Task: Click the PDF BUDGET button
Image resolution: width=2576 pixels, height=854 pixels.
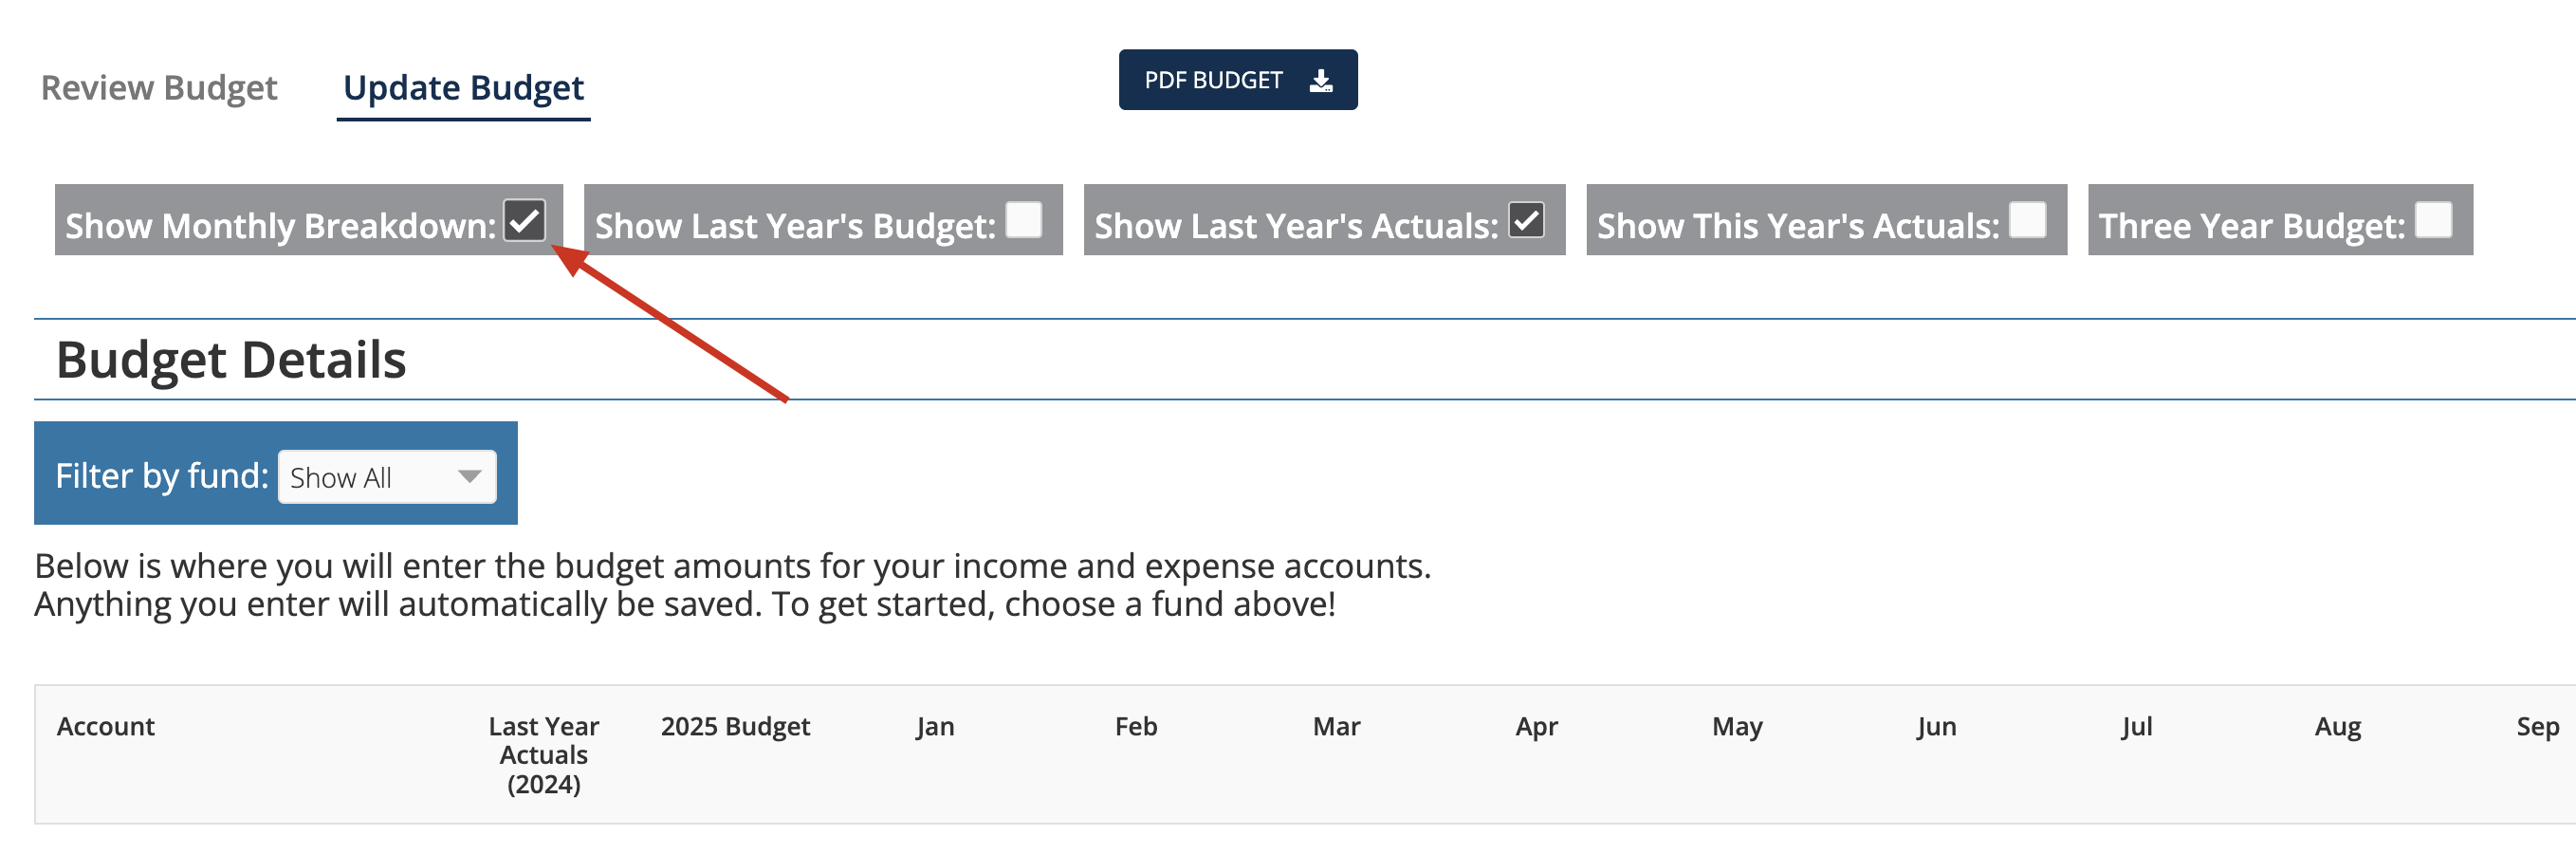Action: pos(1238,80)
